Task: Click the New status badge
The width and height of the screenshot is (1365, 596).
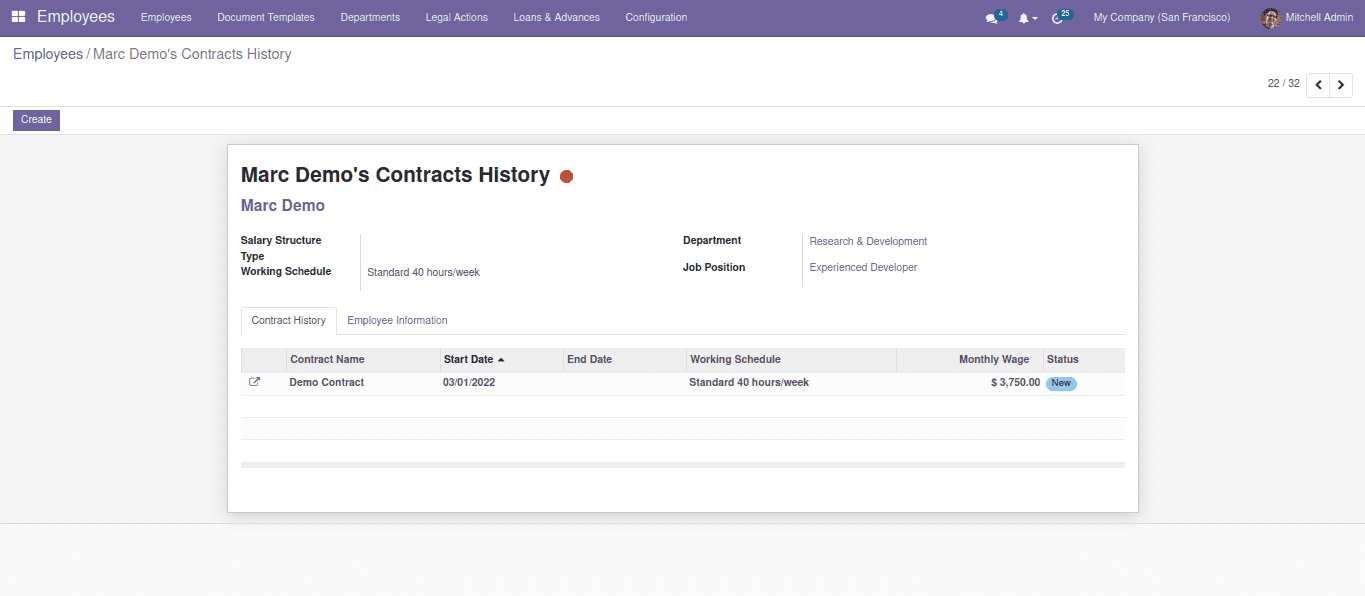Action: coord(1061,383)
